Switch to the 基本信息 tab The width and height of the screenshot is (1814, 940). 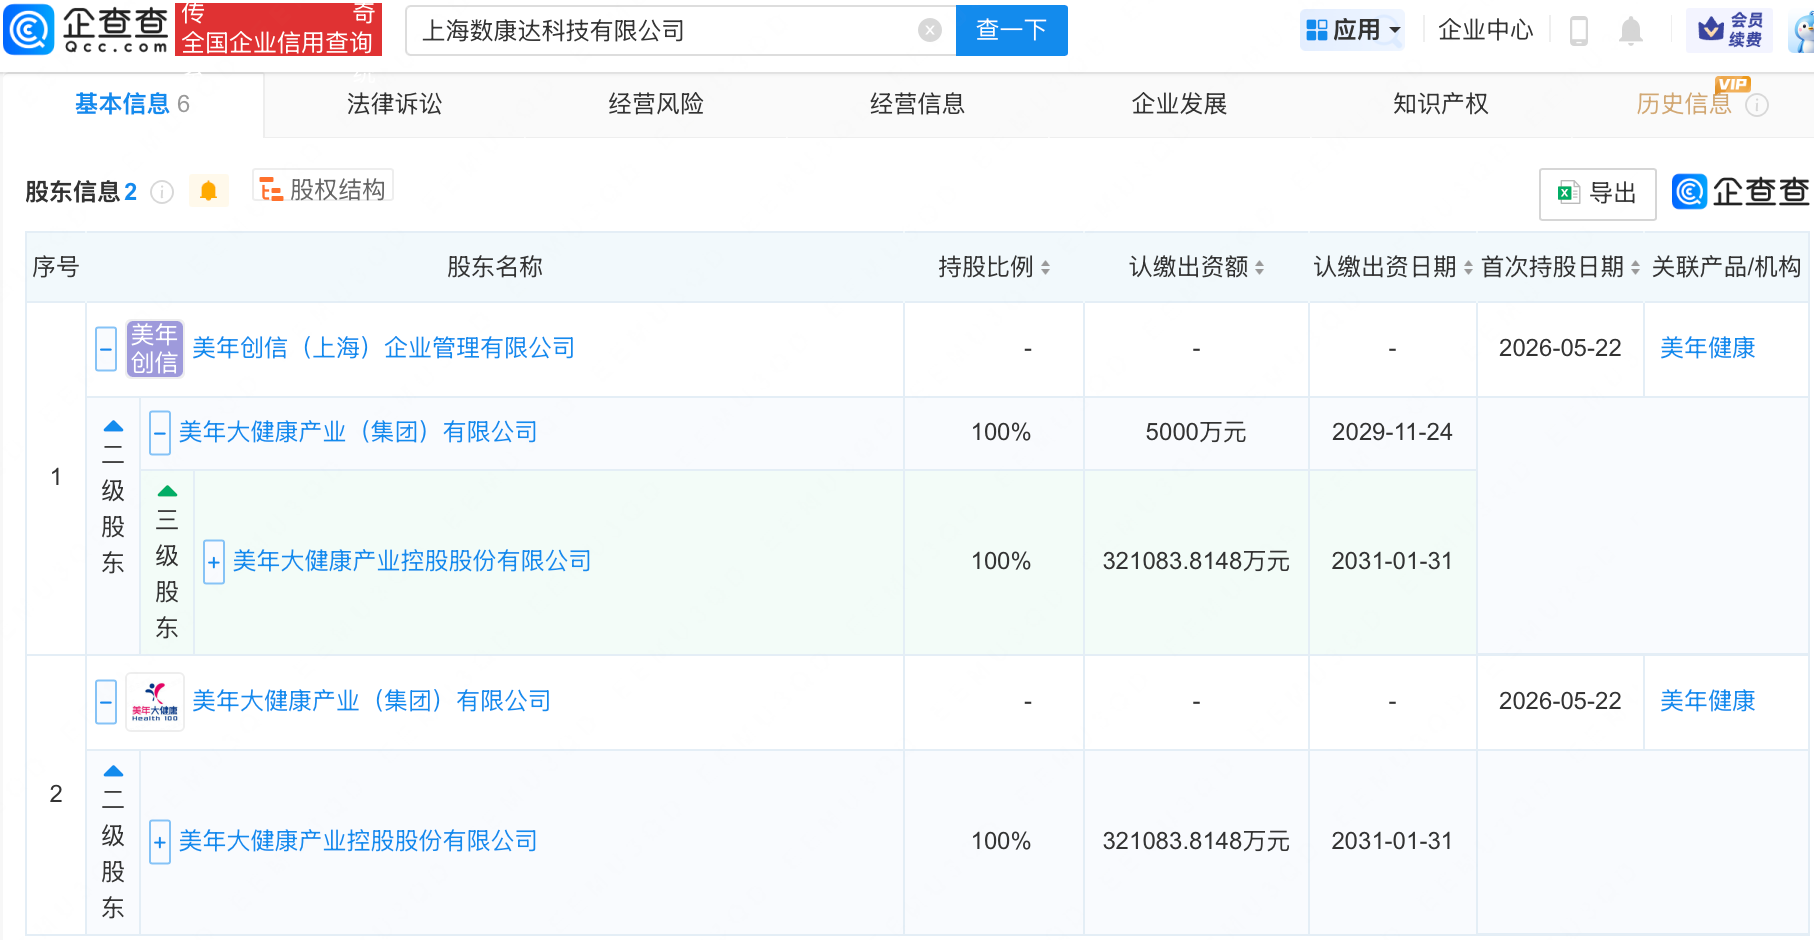pyautogui.click(x=132, y=104)
